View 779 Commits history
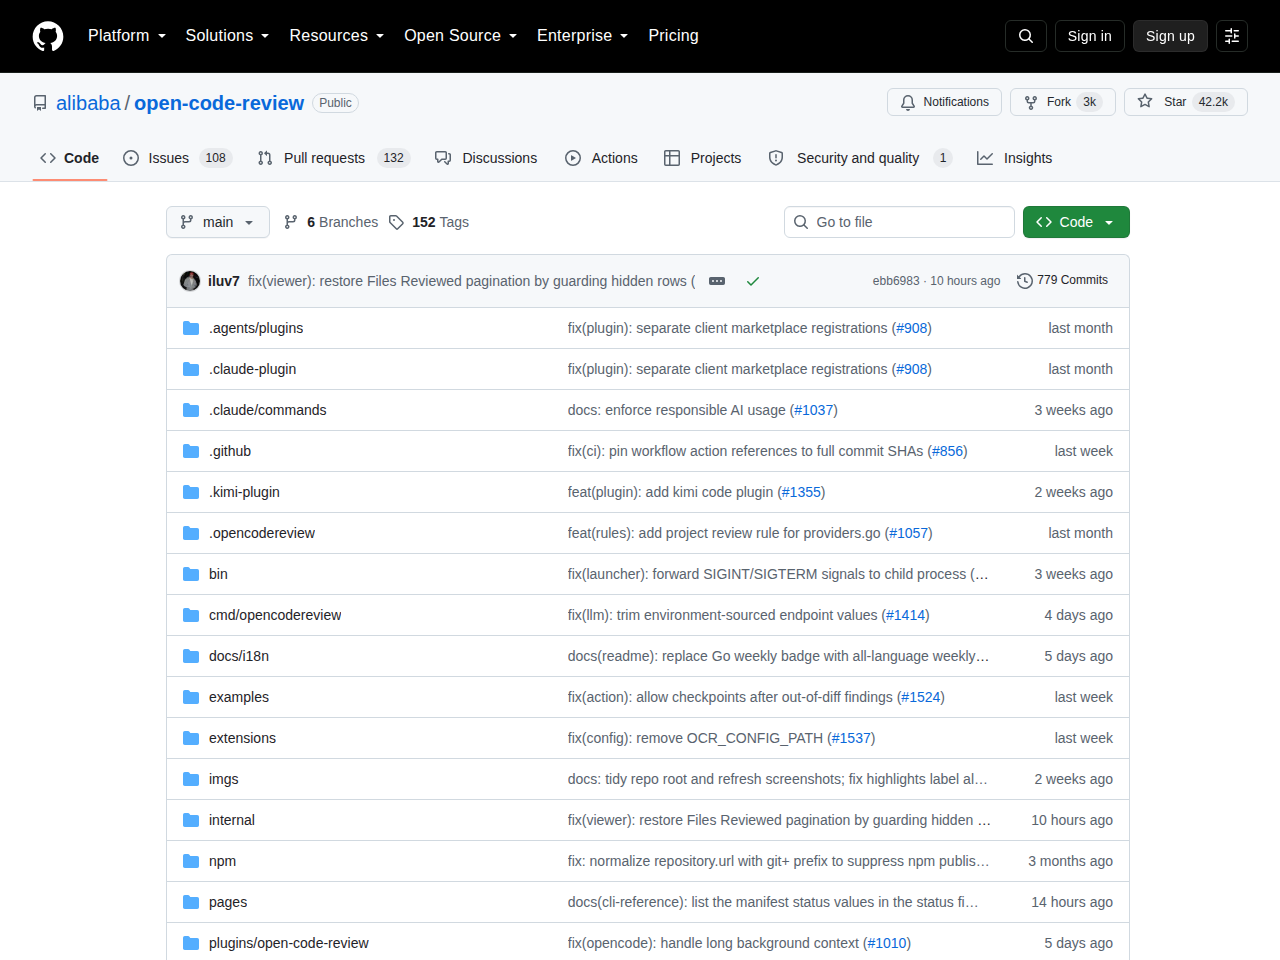 (1062, 280)
